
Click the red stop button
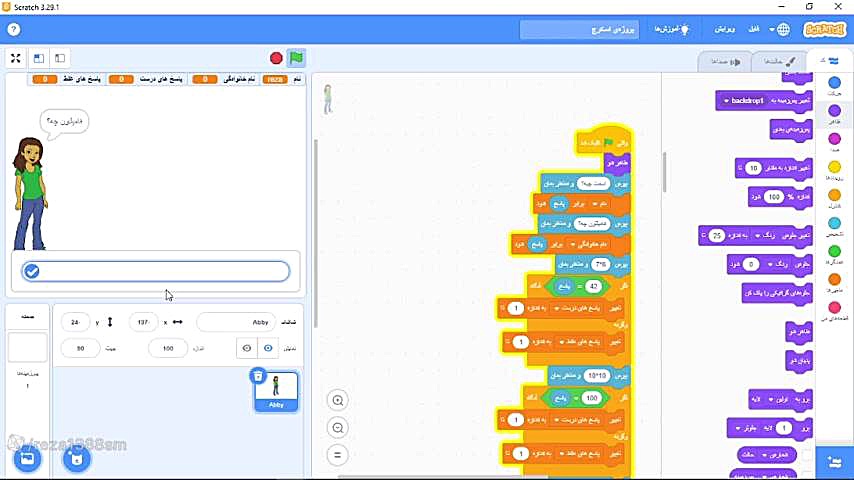pyautogui.click(x=276, y=58)
